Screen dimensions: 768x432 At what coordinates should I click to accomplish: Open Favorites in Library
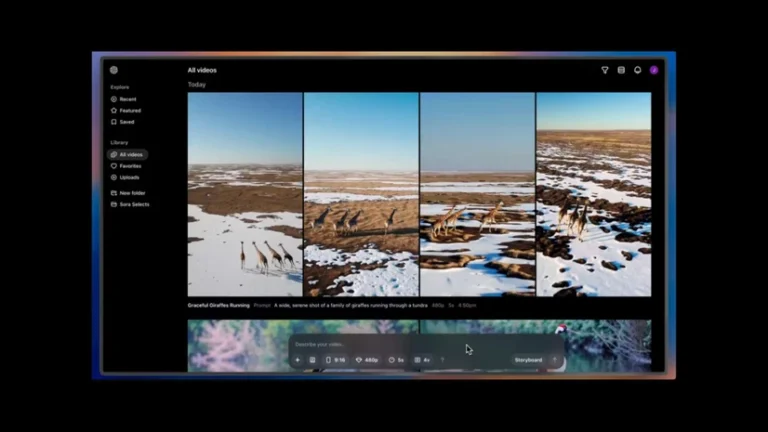click(126, 166)
